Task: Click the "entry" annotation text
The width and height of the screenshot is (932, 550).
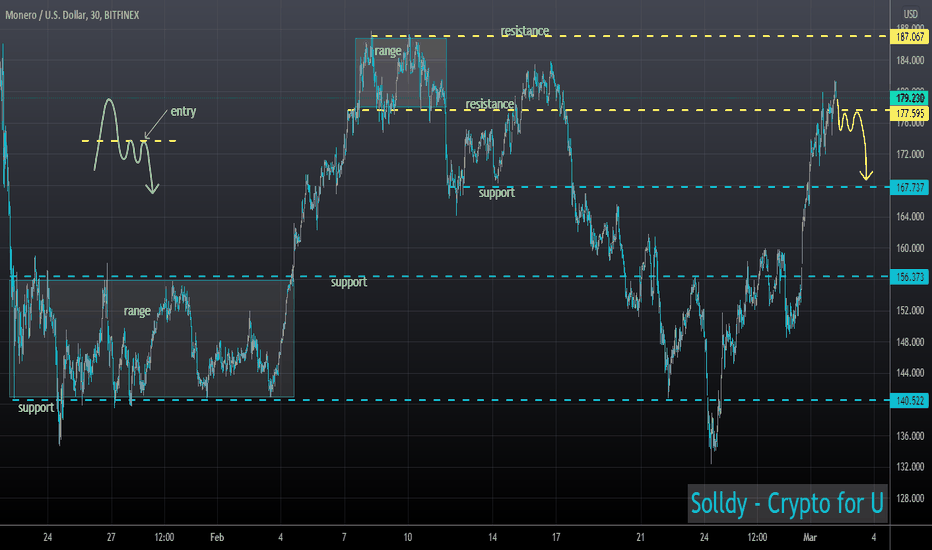Action: (x=183, y=112)
